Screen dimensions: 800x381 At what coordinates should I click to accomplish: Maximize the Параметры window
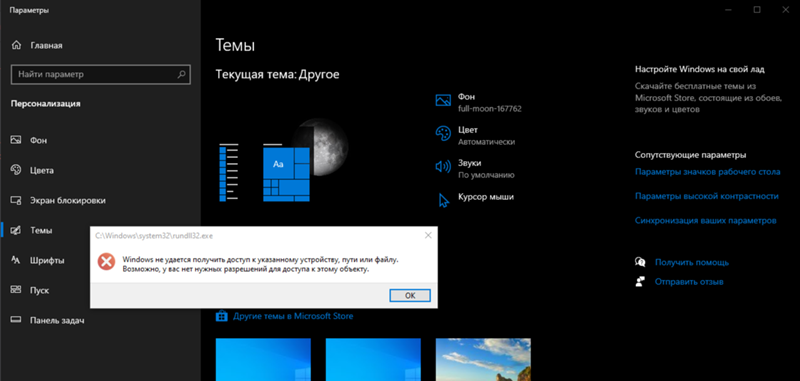click(x=757, y=10)
